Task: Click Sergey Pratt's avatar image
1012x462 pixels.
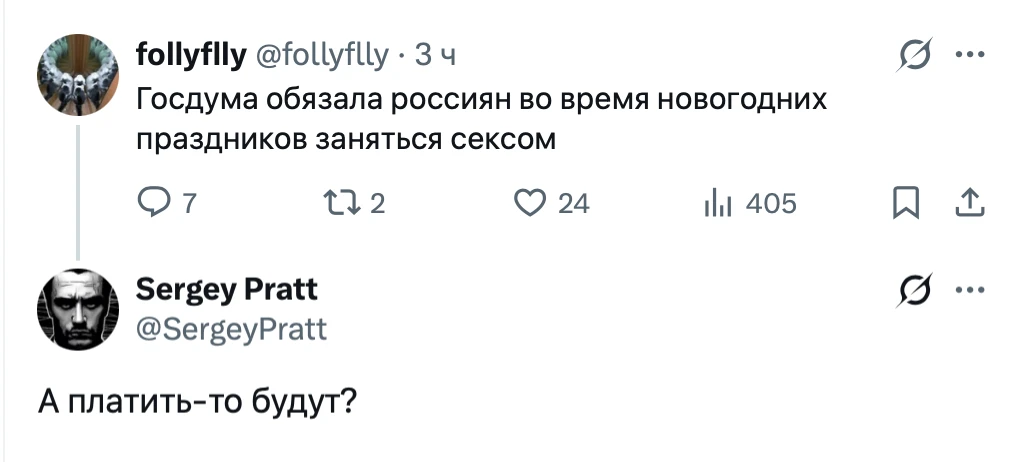Action: pyautogui.click(x=76, y=308)
